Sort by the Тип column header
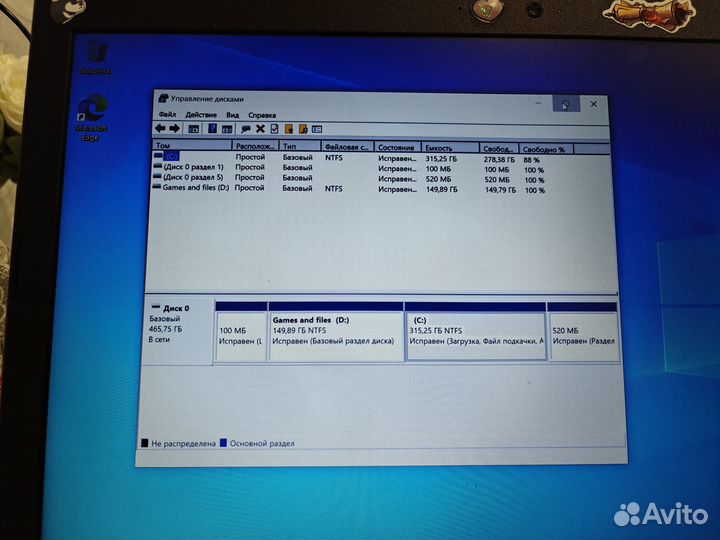Viewport: 720px width, 540px height. [300, 146]
